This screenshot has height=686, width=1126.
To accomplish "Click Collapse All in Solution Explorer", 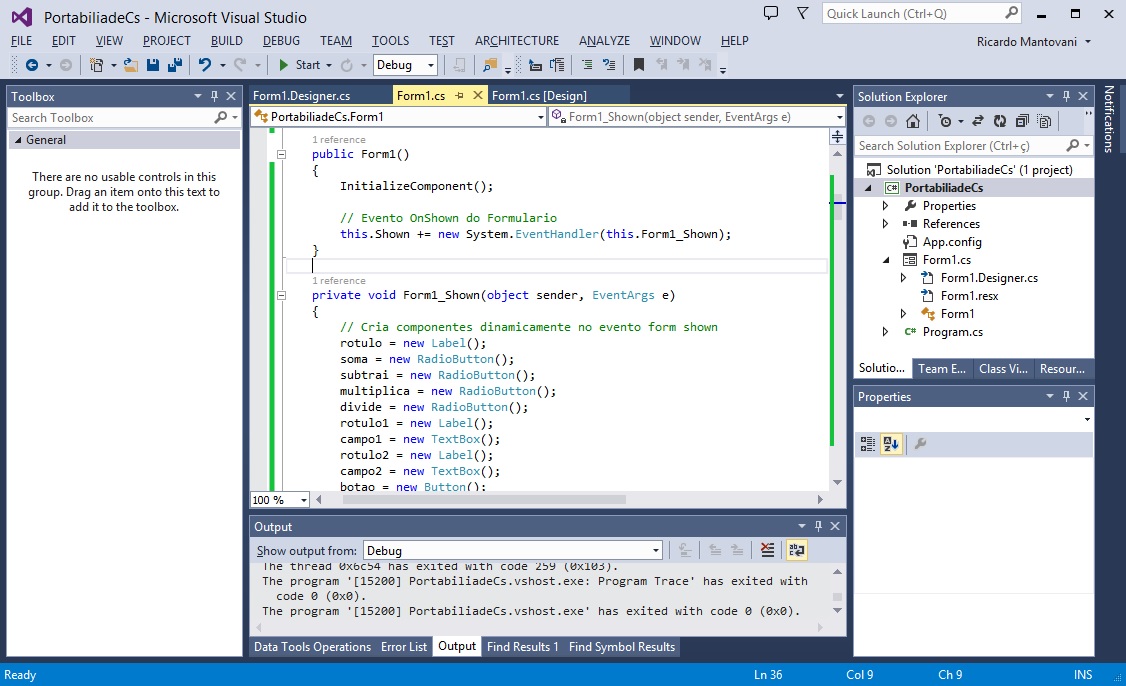I will coord(1021,121).
